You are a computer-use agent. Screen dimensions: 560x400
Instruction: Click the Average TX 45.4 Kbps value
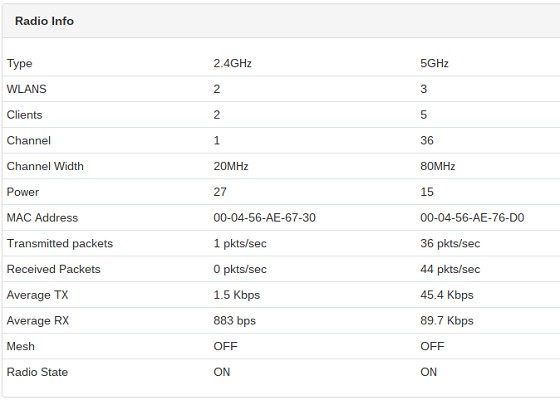[447, 295]
